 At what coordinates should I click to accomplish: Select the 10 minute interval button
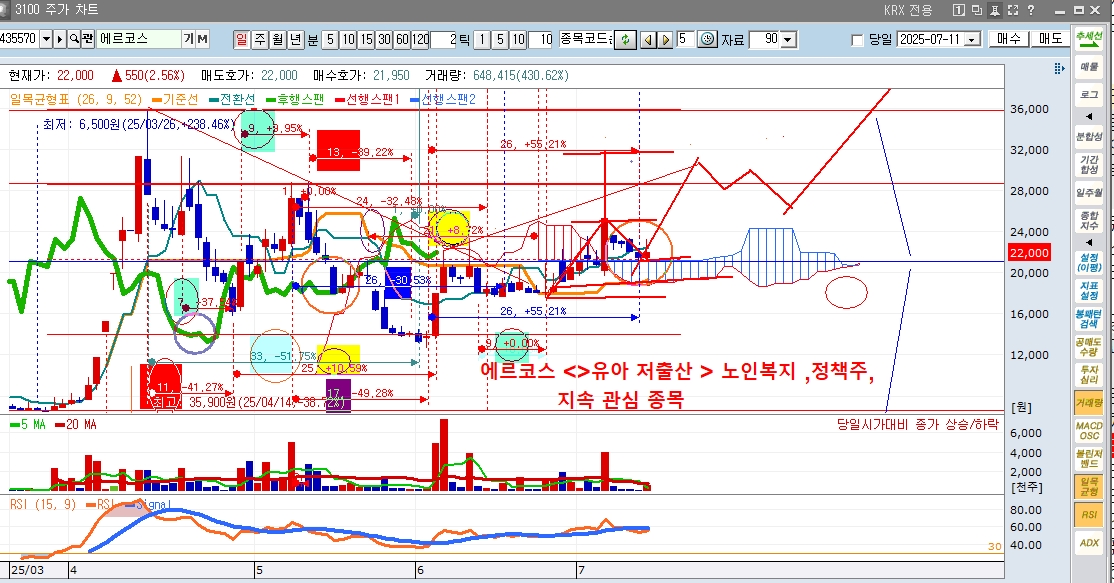coord(348,40)
